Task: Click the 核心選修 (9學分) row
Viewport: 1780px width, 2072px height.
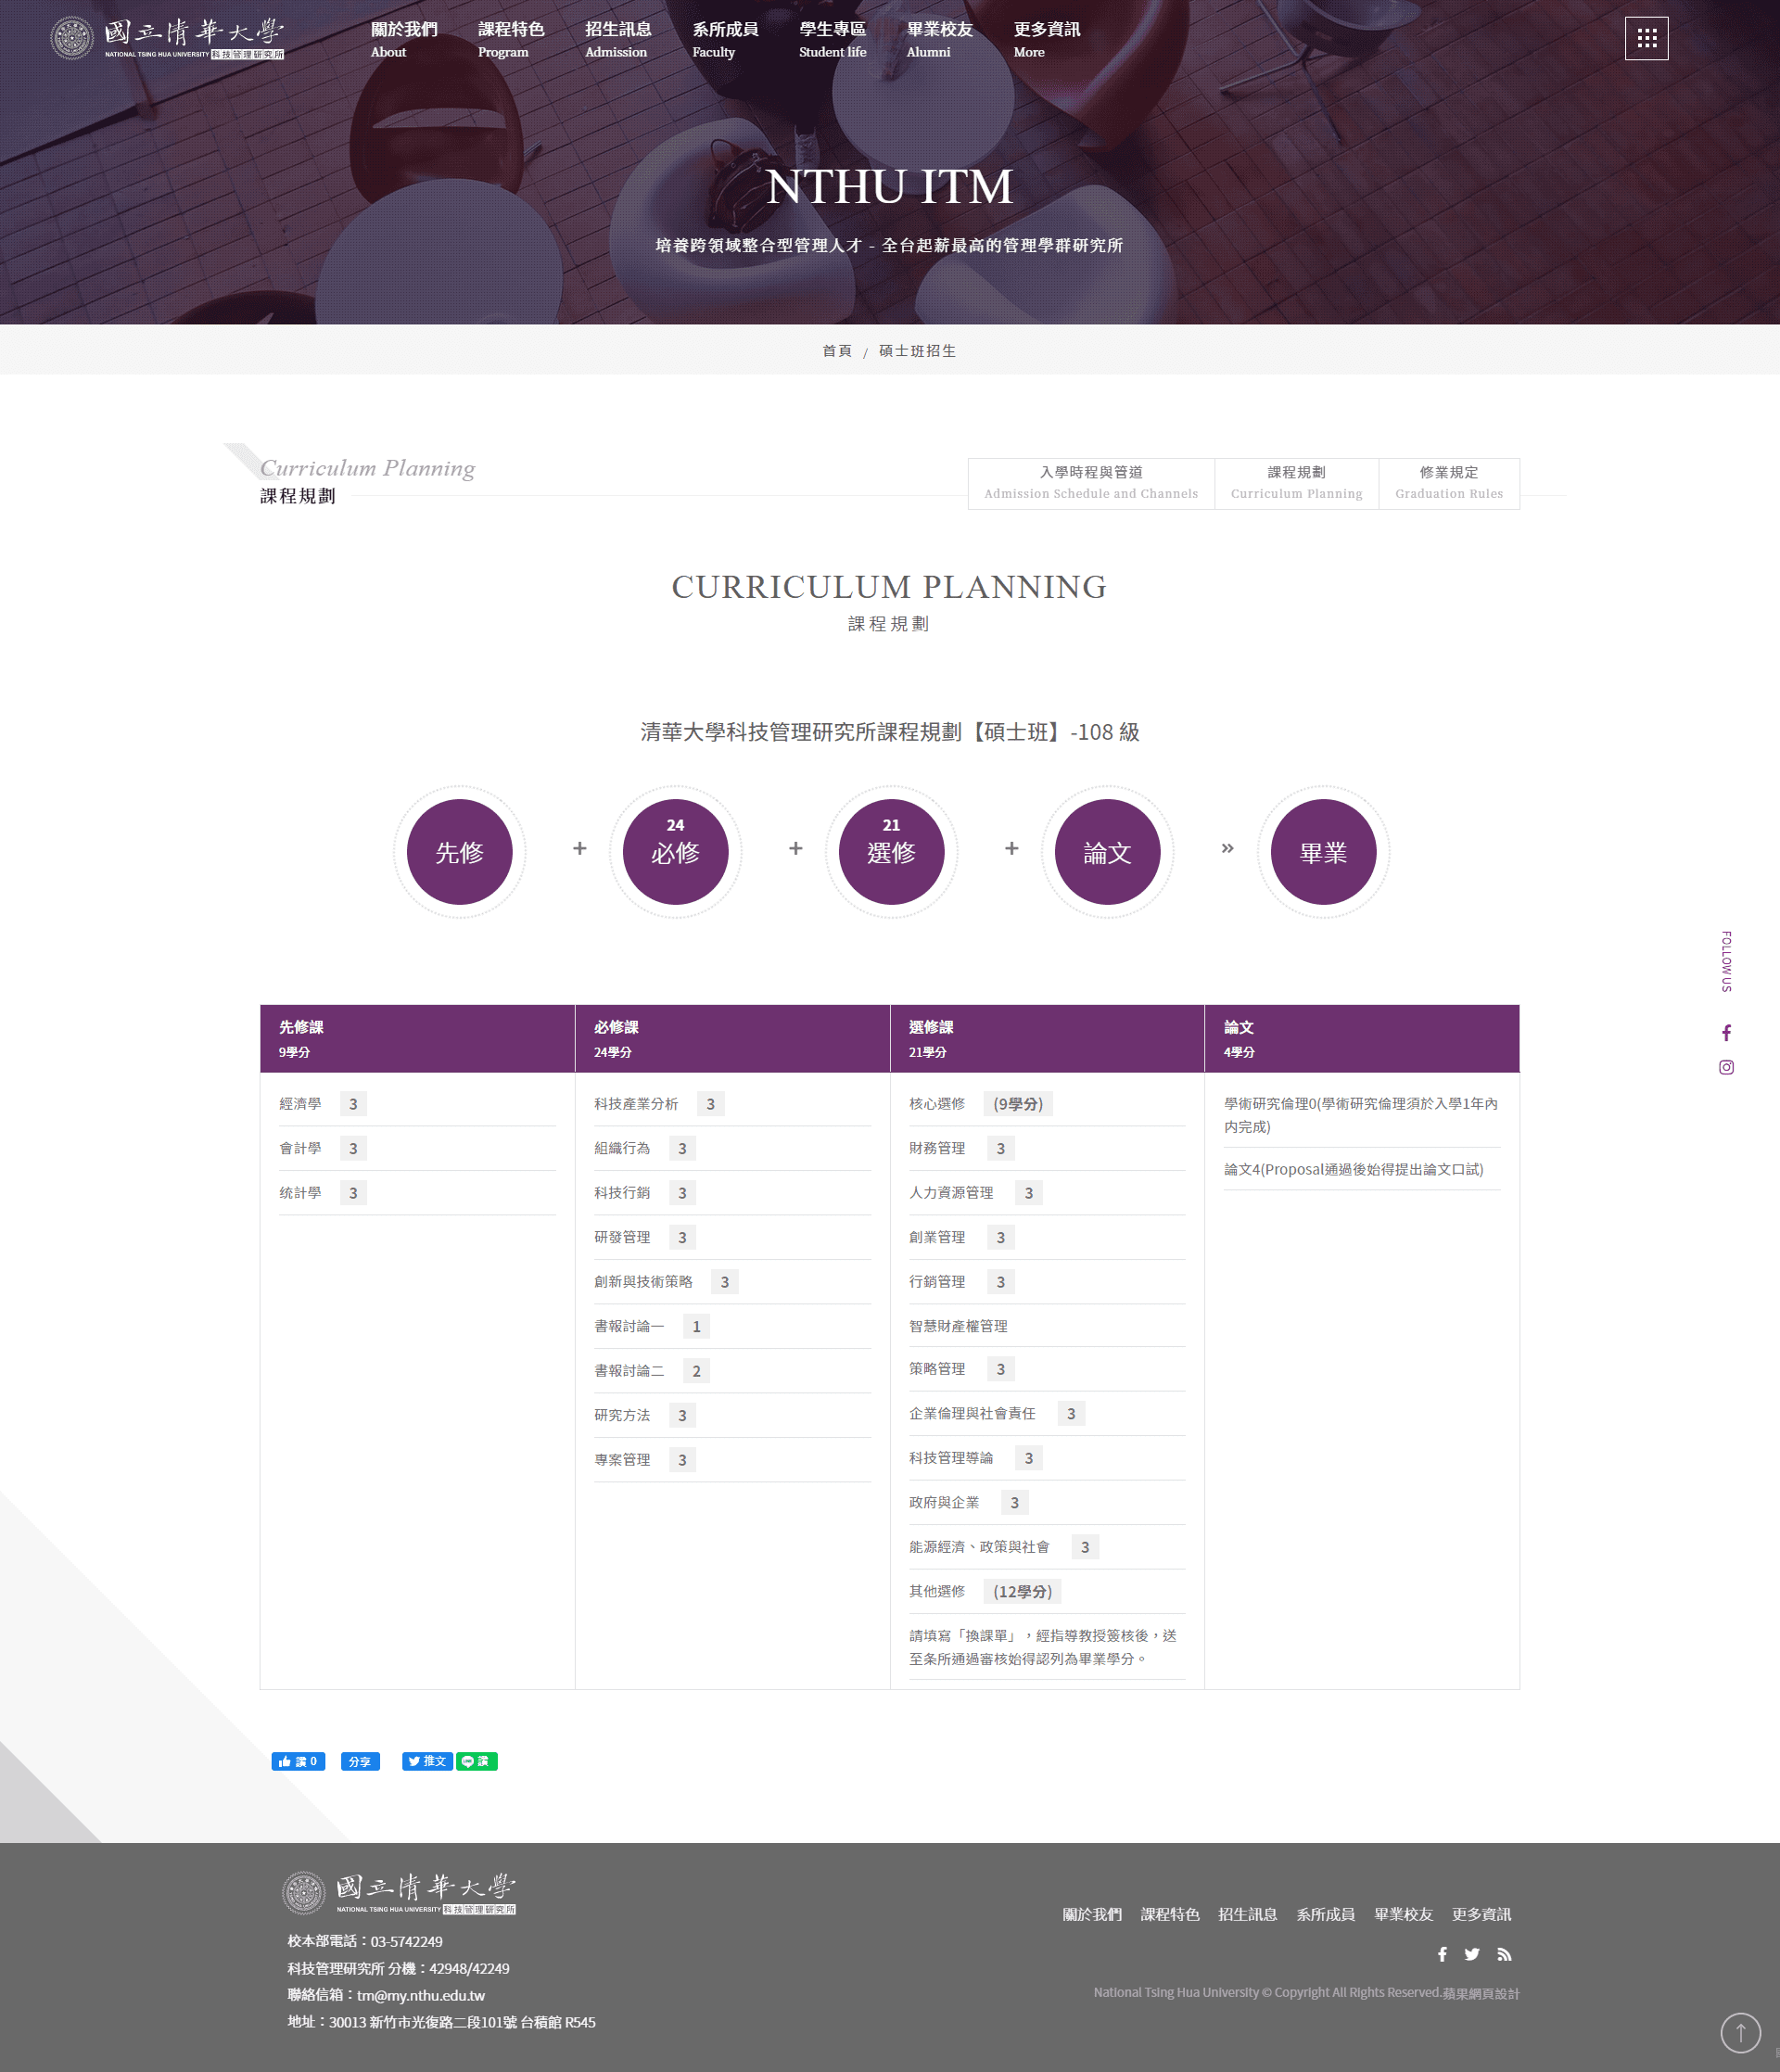Action: coord(1047,1104)
